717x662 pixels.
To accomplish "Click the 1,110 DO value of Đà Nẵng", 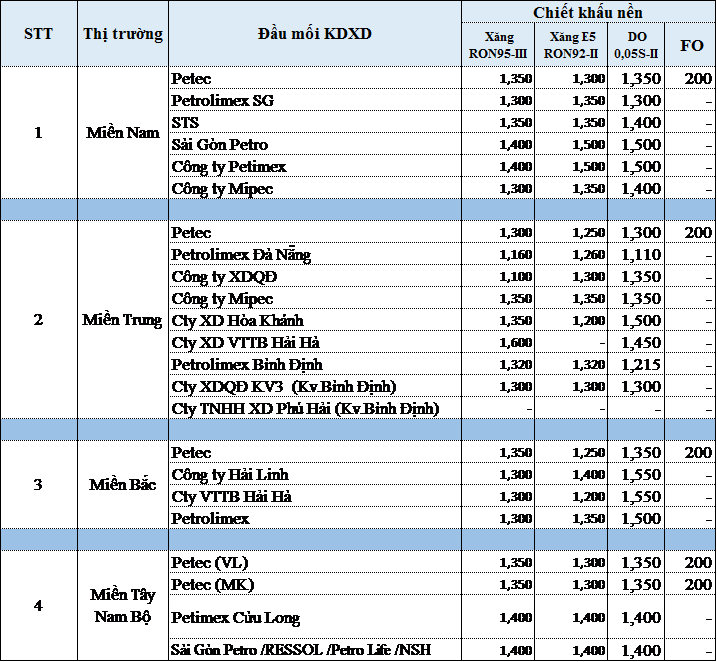I will coord(636,254).
